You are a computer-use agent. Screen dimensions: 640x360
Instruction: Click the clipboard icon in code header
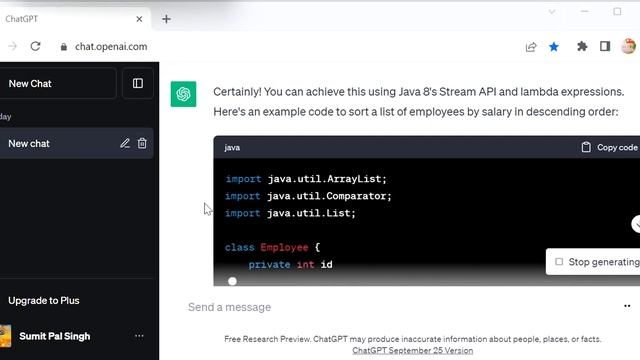(586, 147)
